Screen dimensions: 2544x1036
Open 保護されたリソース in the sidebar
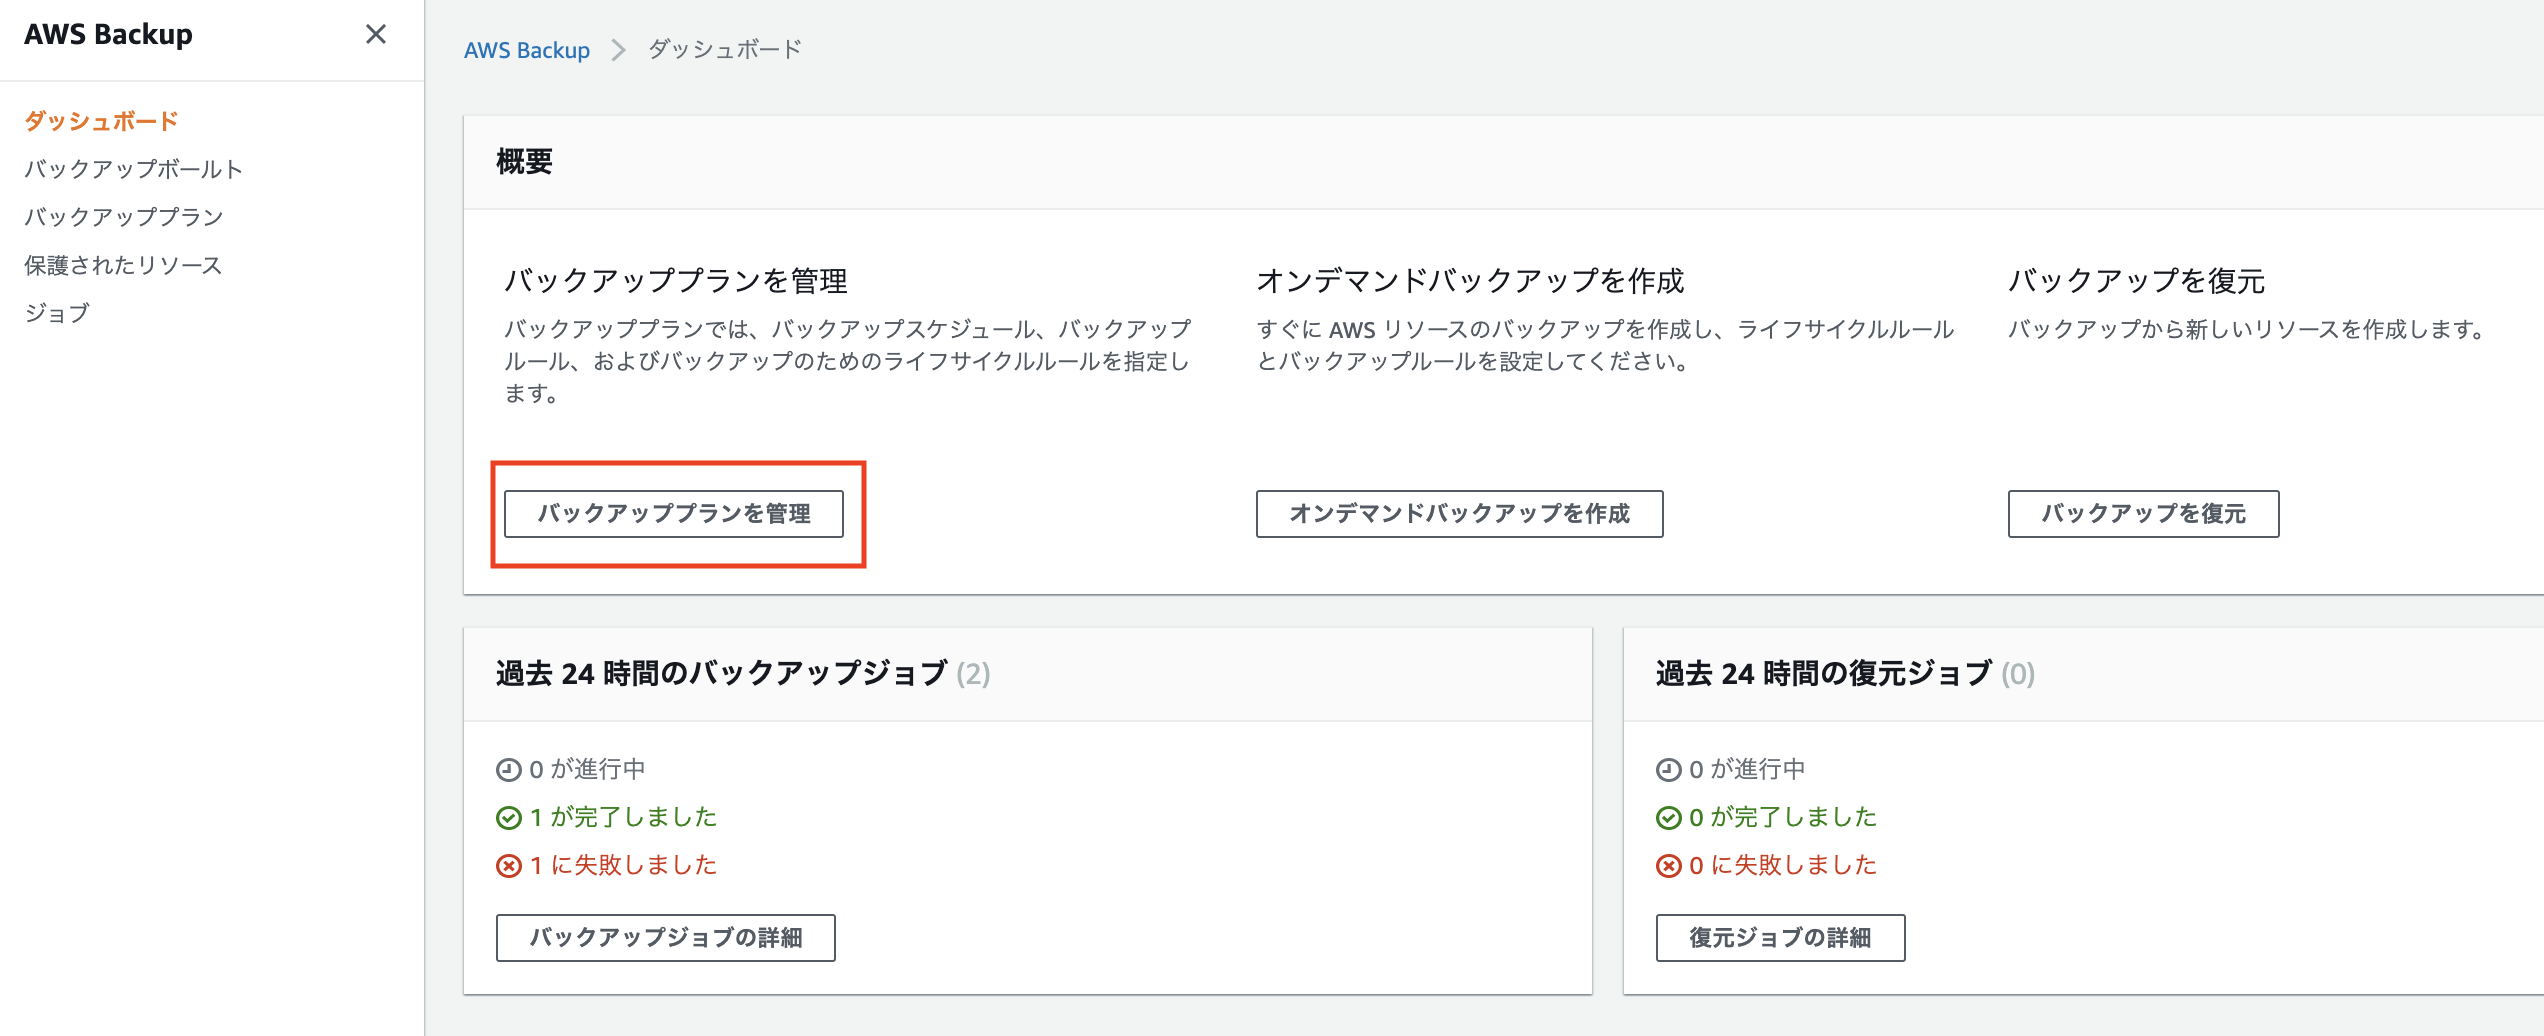(x=123, y=265)
